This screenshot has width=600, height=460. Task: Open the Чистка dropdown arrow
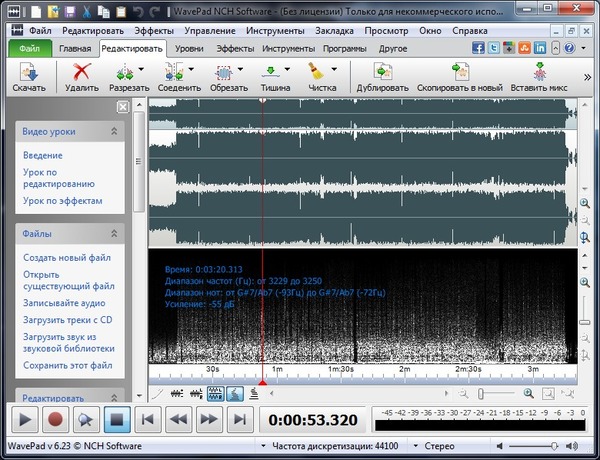[x=334, y=69]
